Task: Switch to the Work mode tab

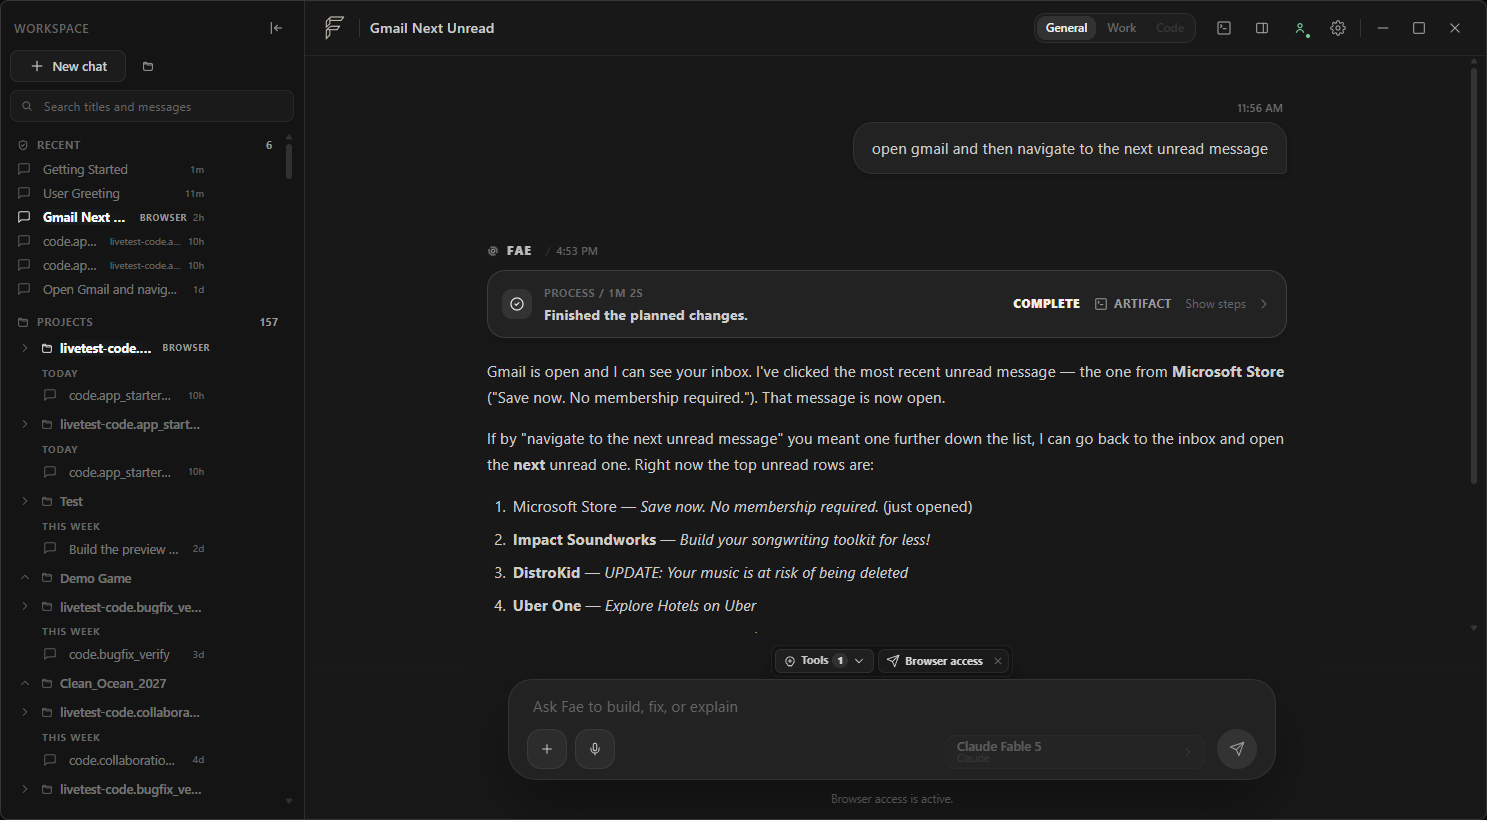Action: tap(1121, 28)
